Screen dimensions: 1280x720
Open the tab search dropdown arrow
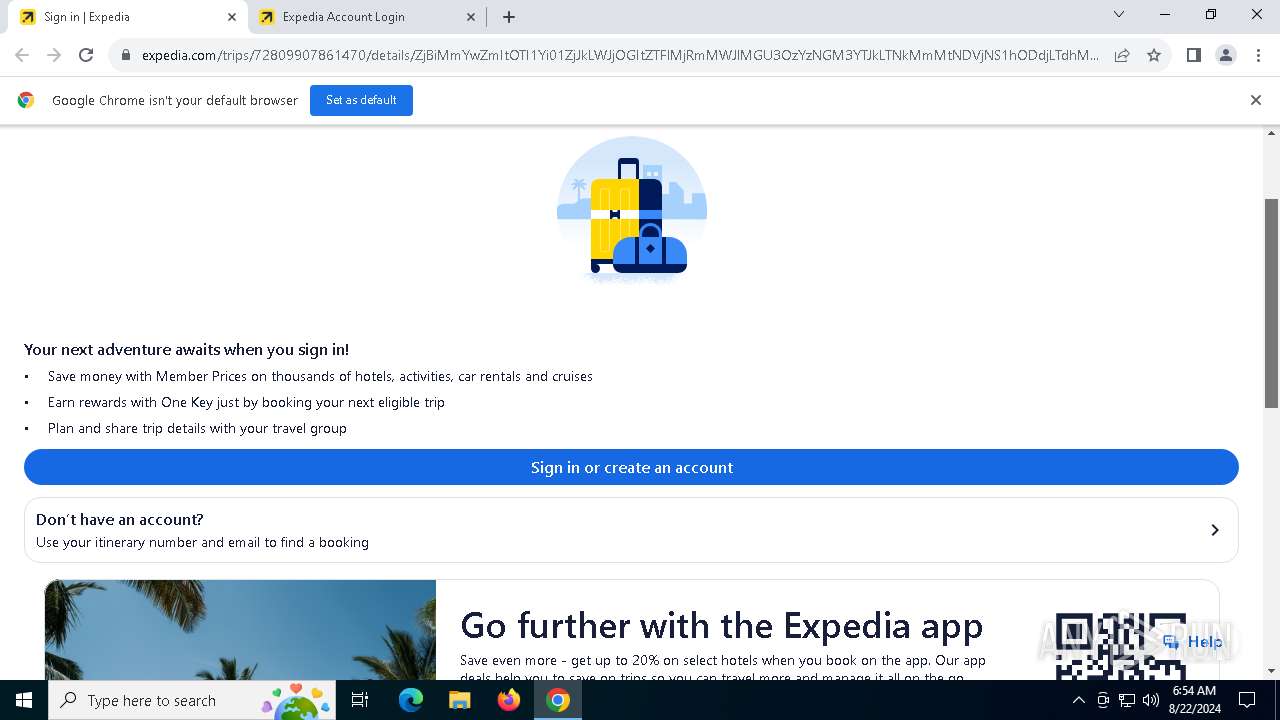click(1119, 15)
